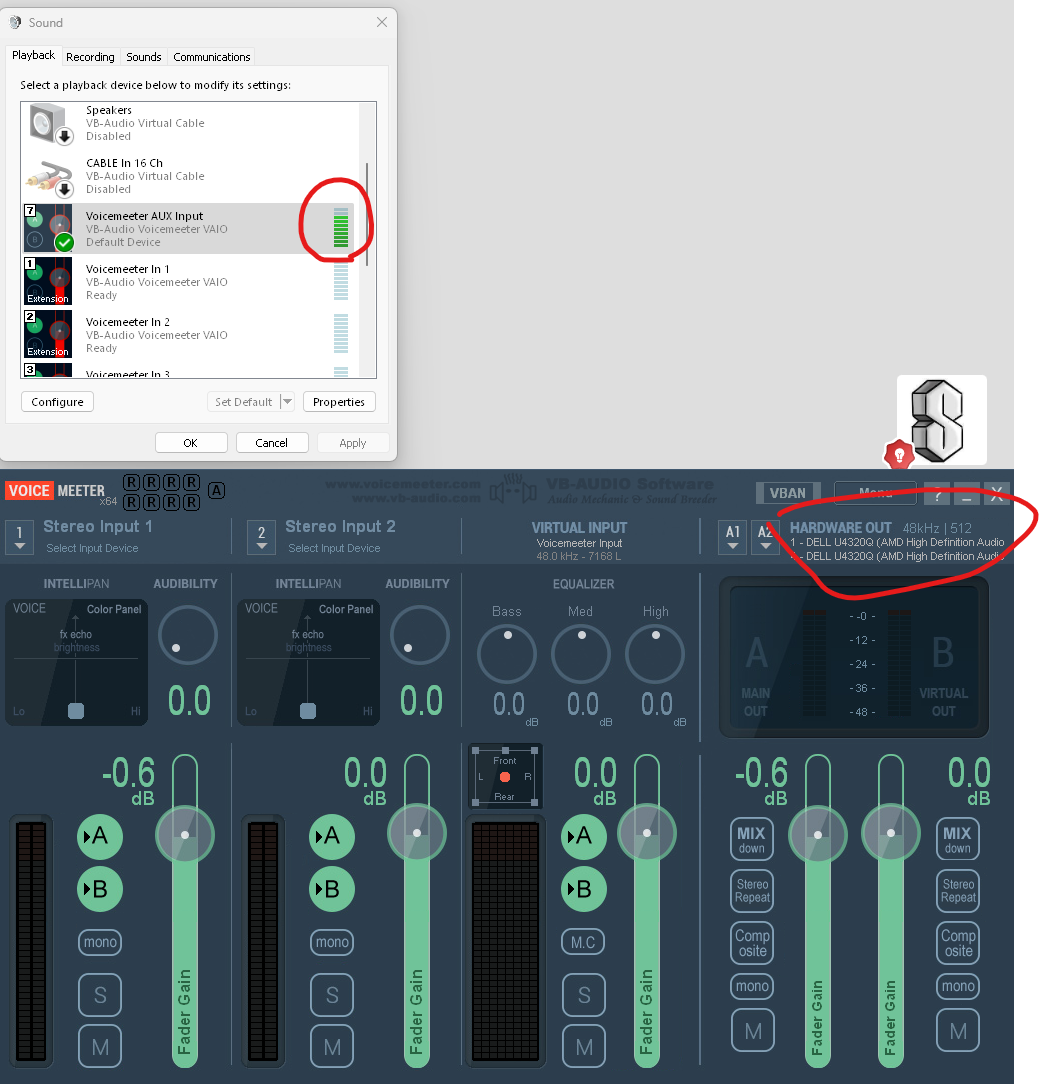1042x1084 pixels.
Task: Solo the Virtual Input strip
Action: 584,995
